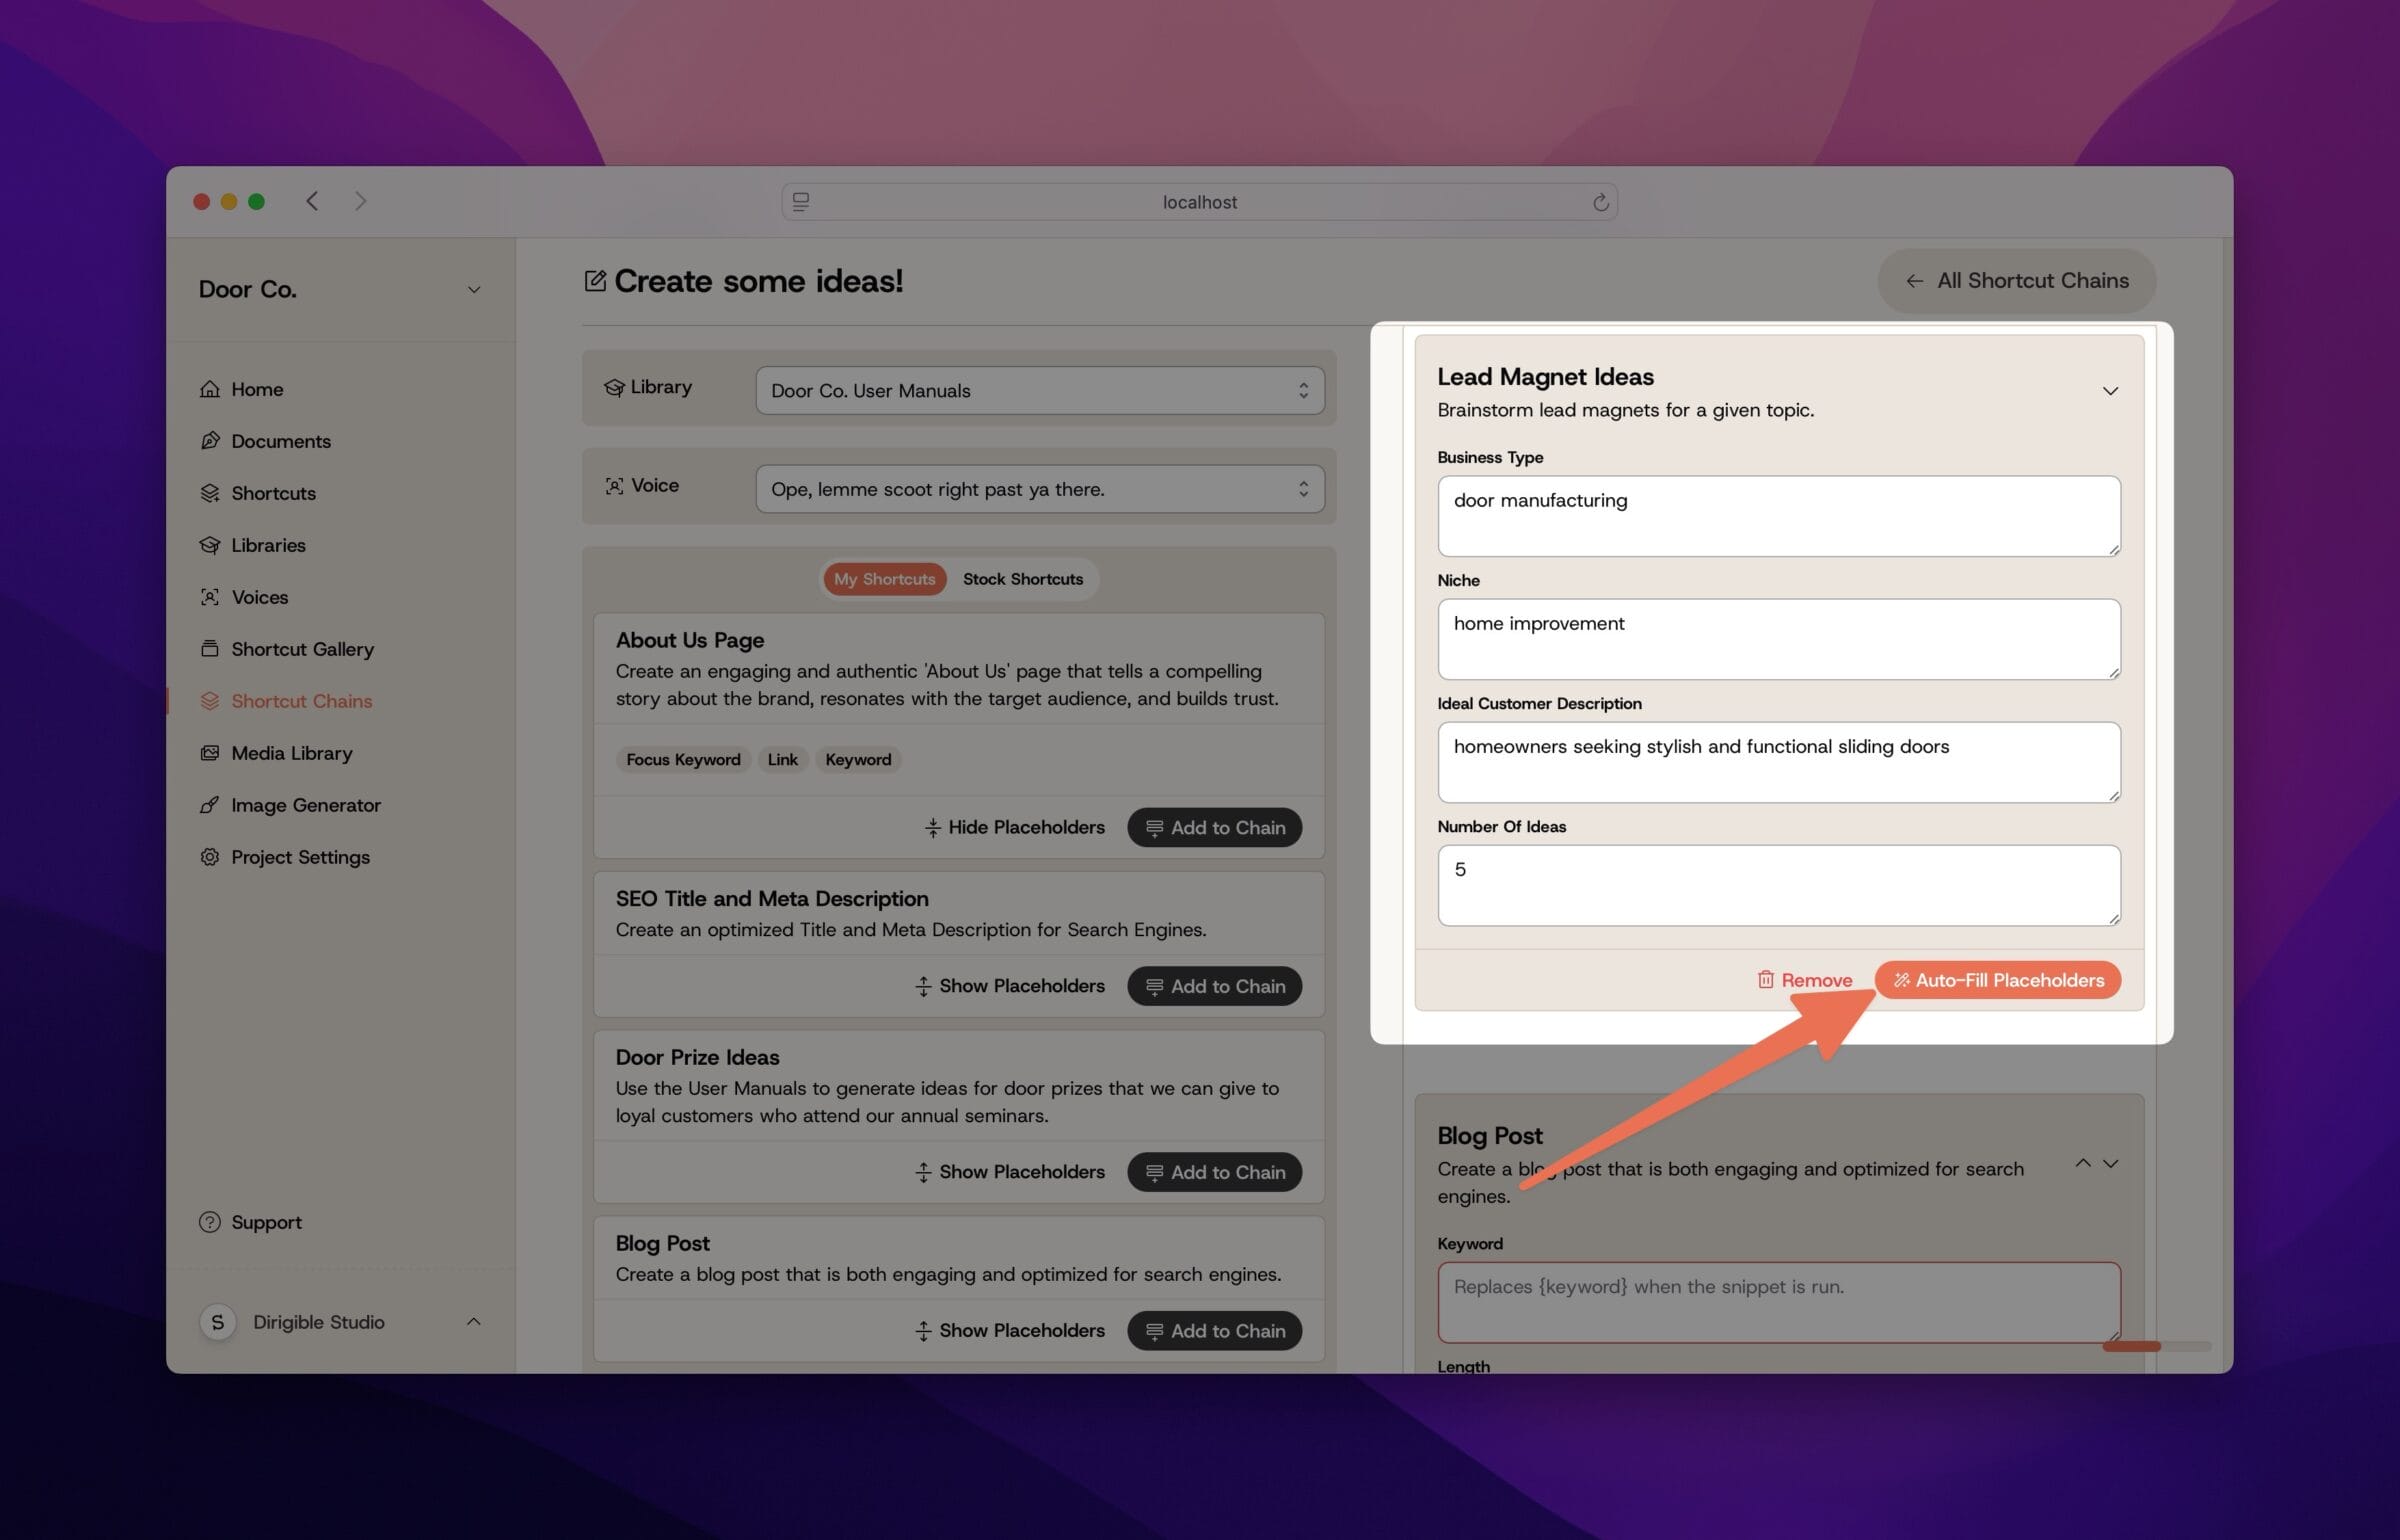Toggle My Shortcuts tab
The width and height of the screenshot is (2400, 1540).
pos(883,578)
